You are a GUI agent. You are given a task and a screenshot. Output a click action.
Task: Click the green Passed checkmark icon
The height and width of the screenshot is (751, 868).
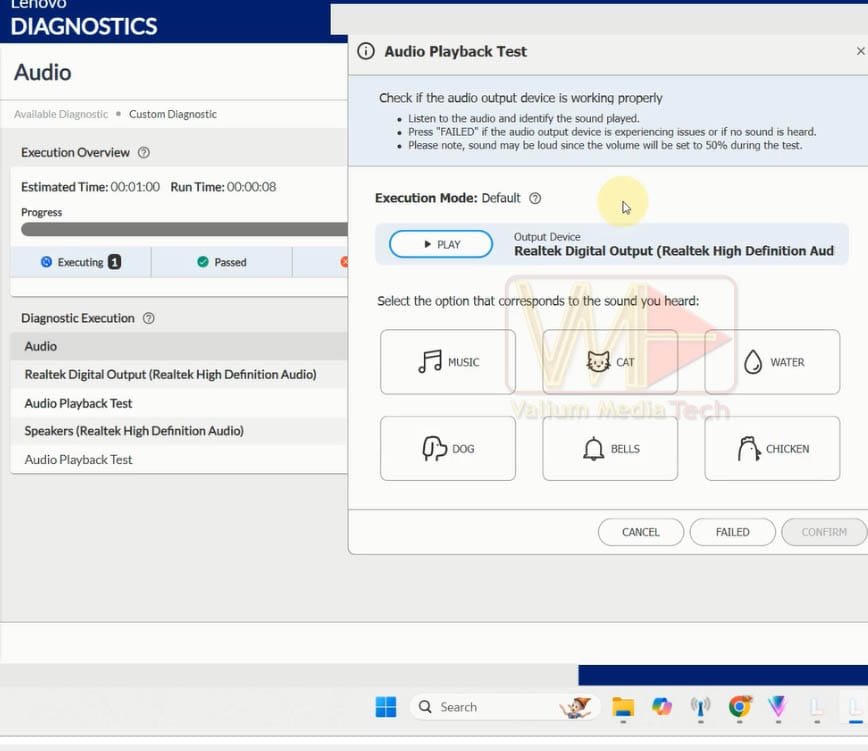coord(203,262)
